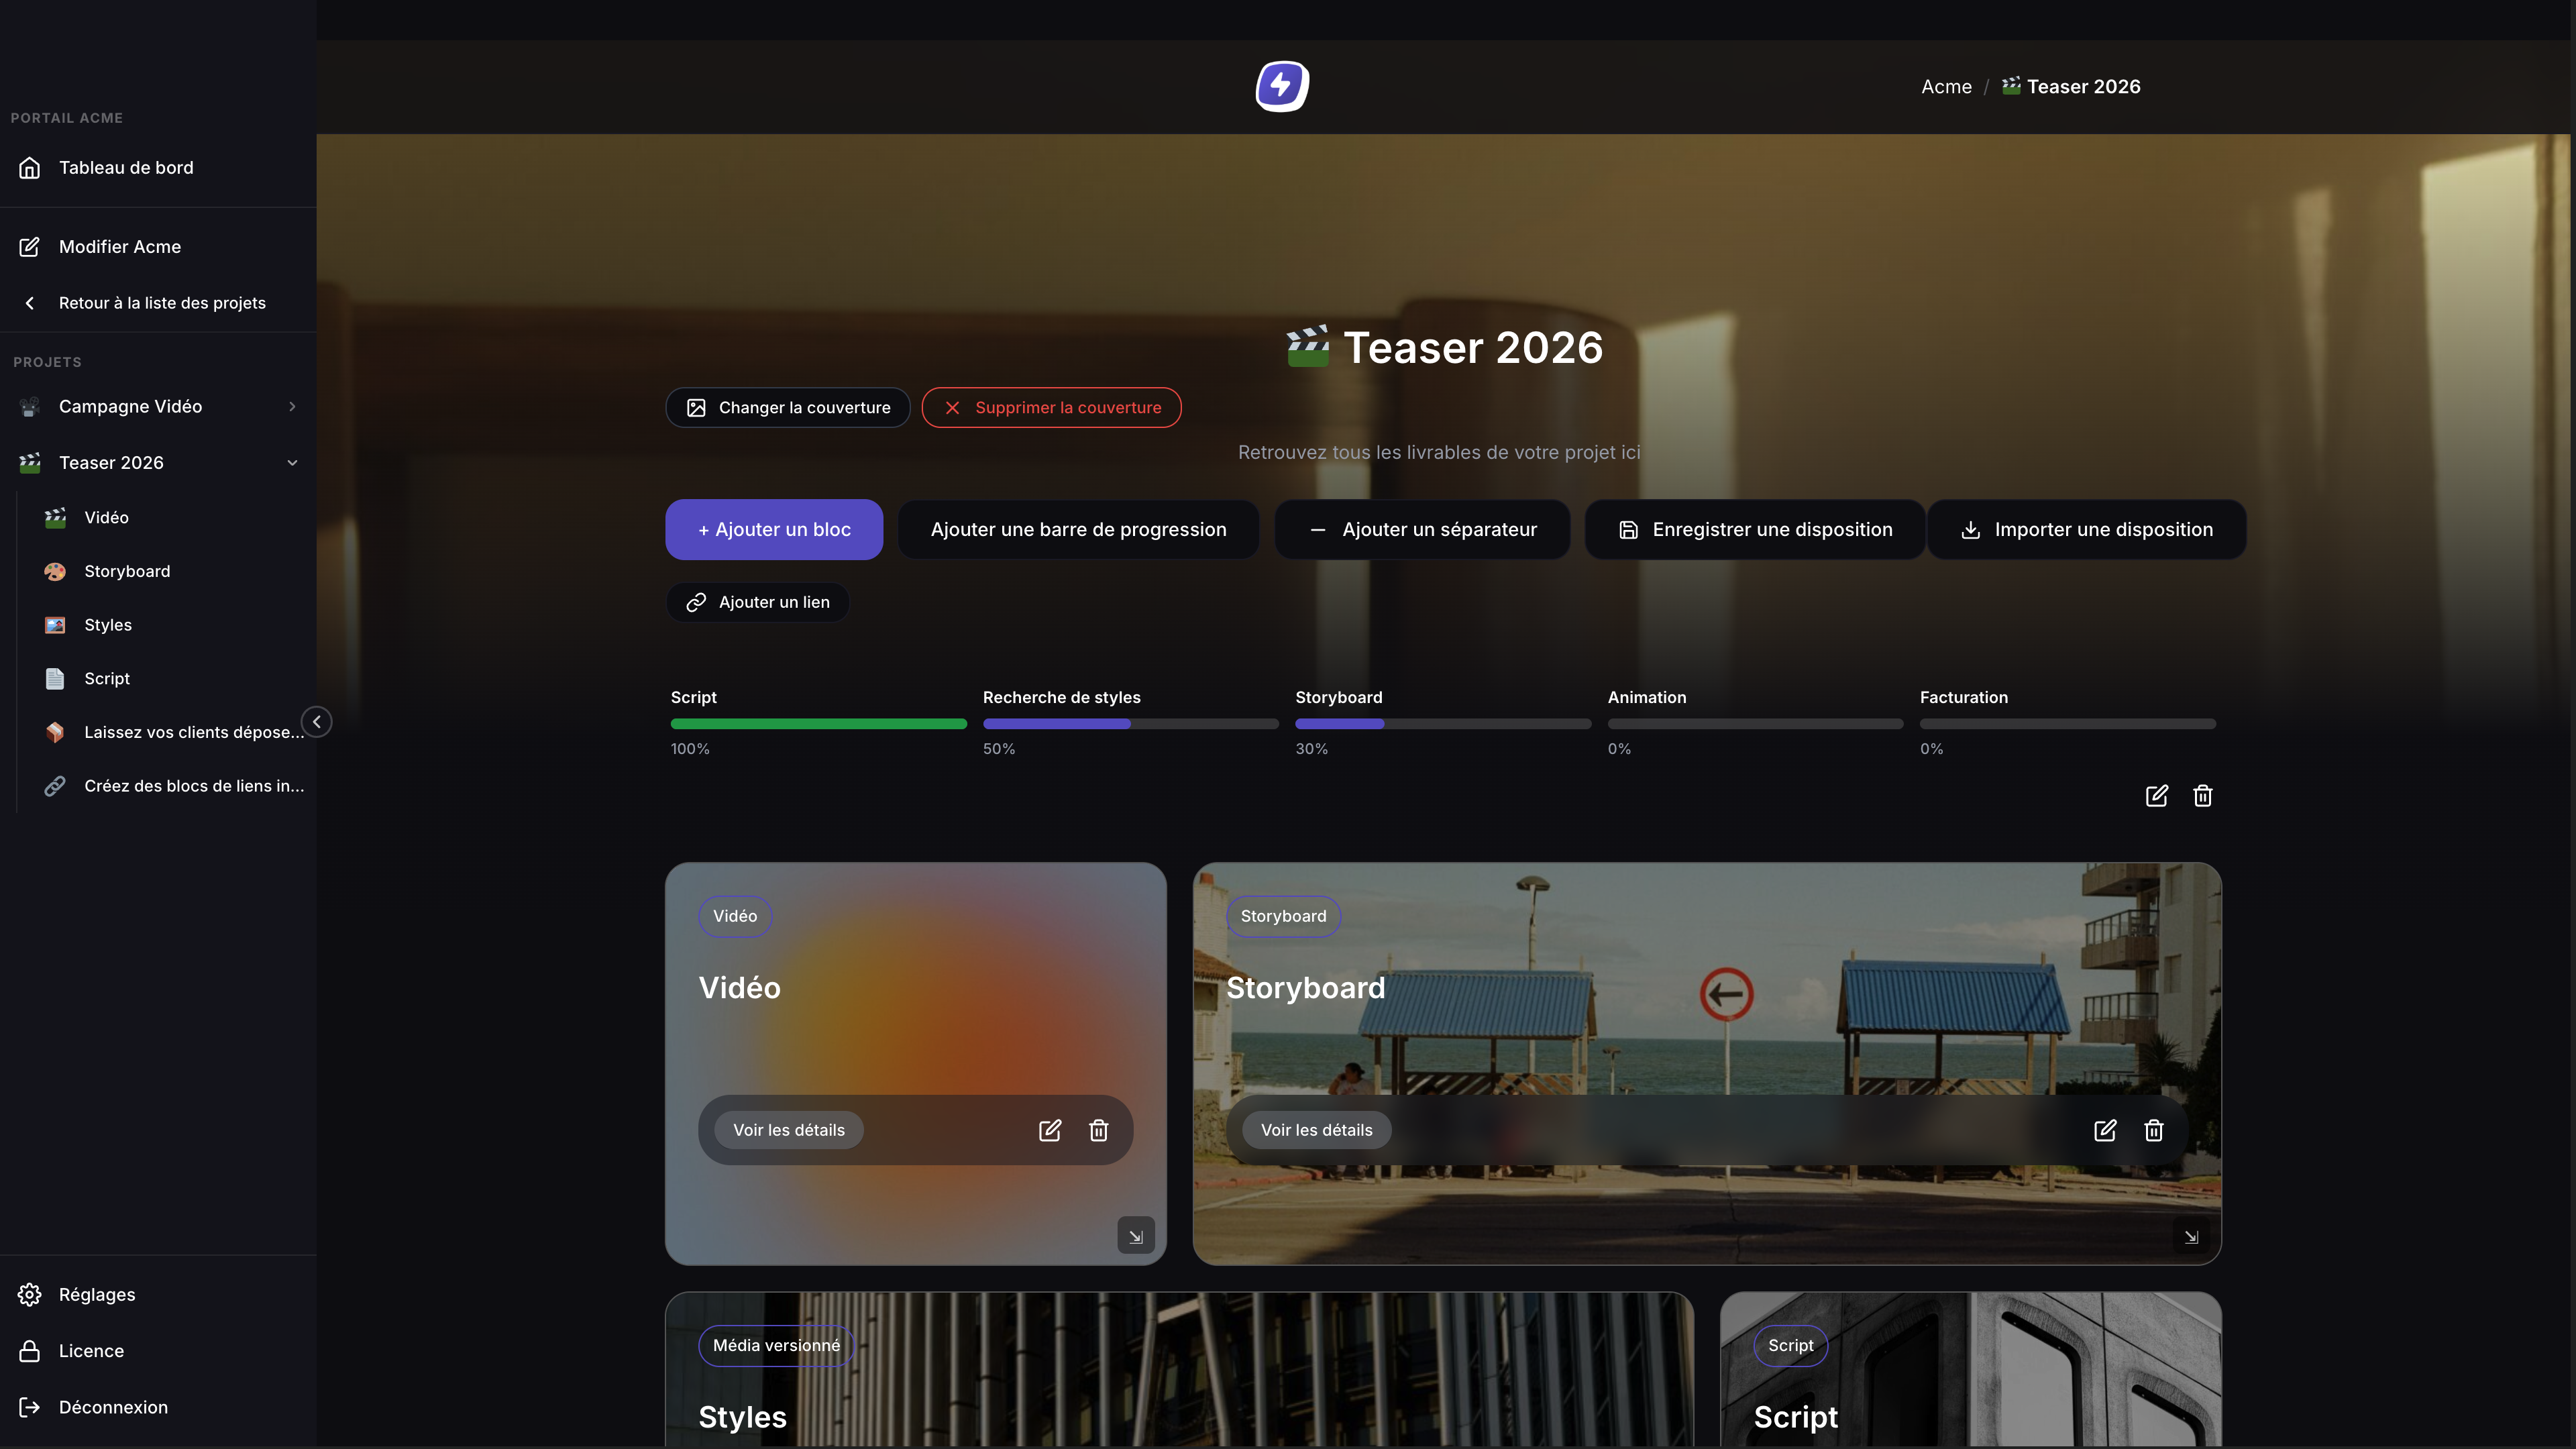Click the Recherche de styles progress bar
2576x1449 pixels.
coord(1131,724)
